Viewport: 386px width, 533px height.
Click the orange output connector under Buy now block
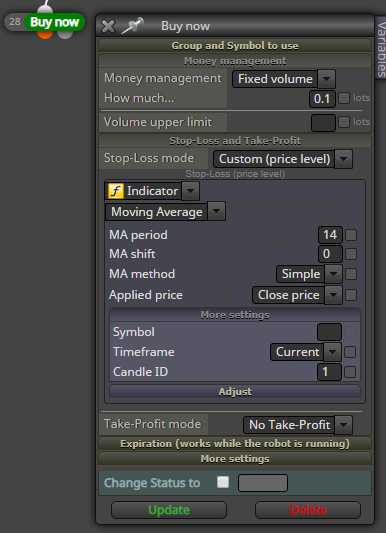(x=45, y=34)
